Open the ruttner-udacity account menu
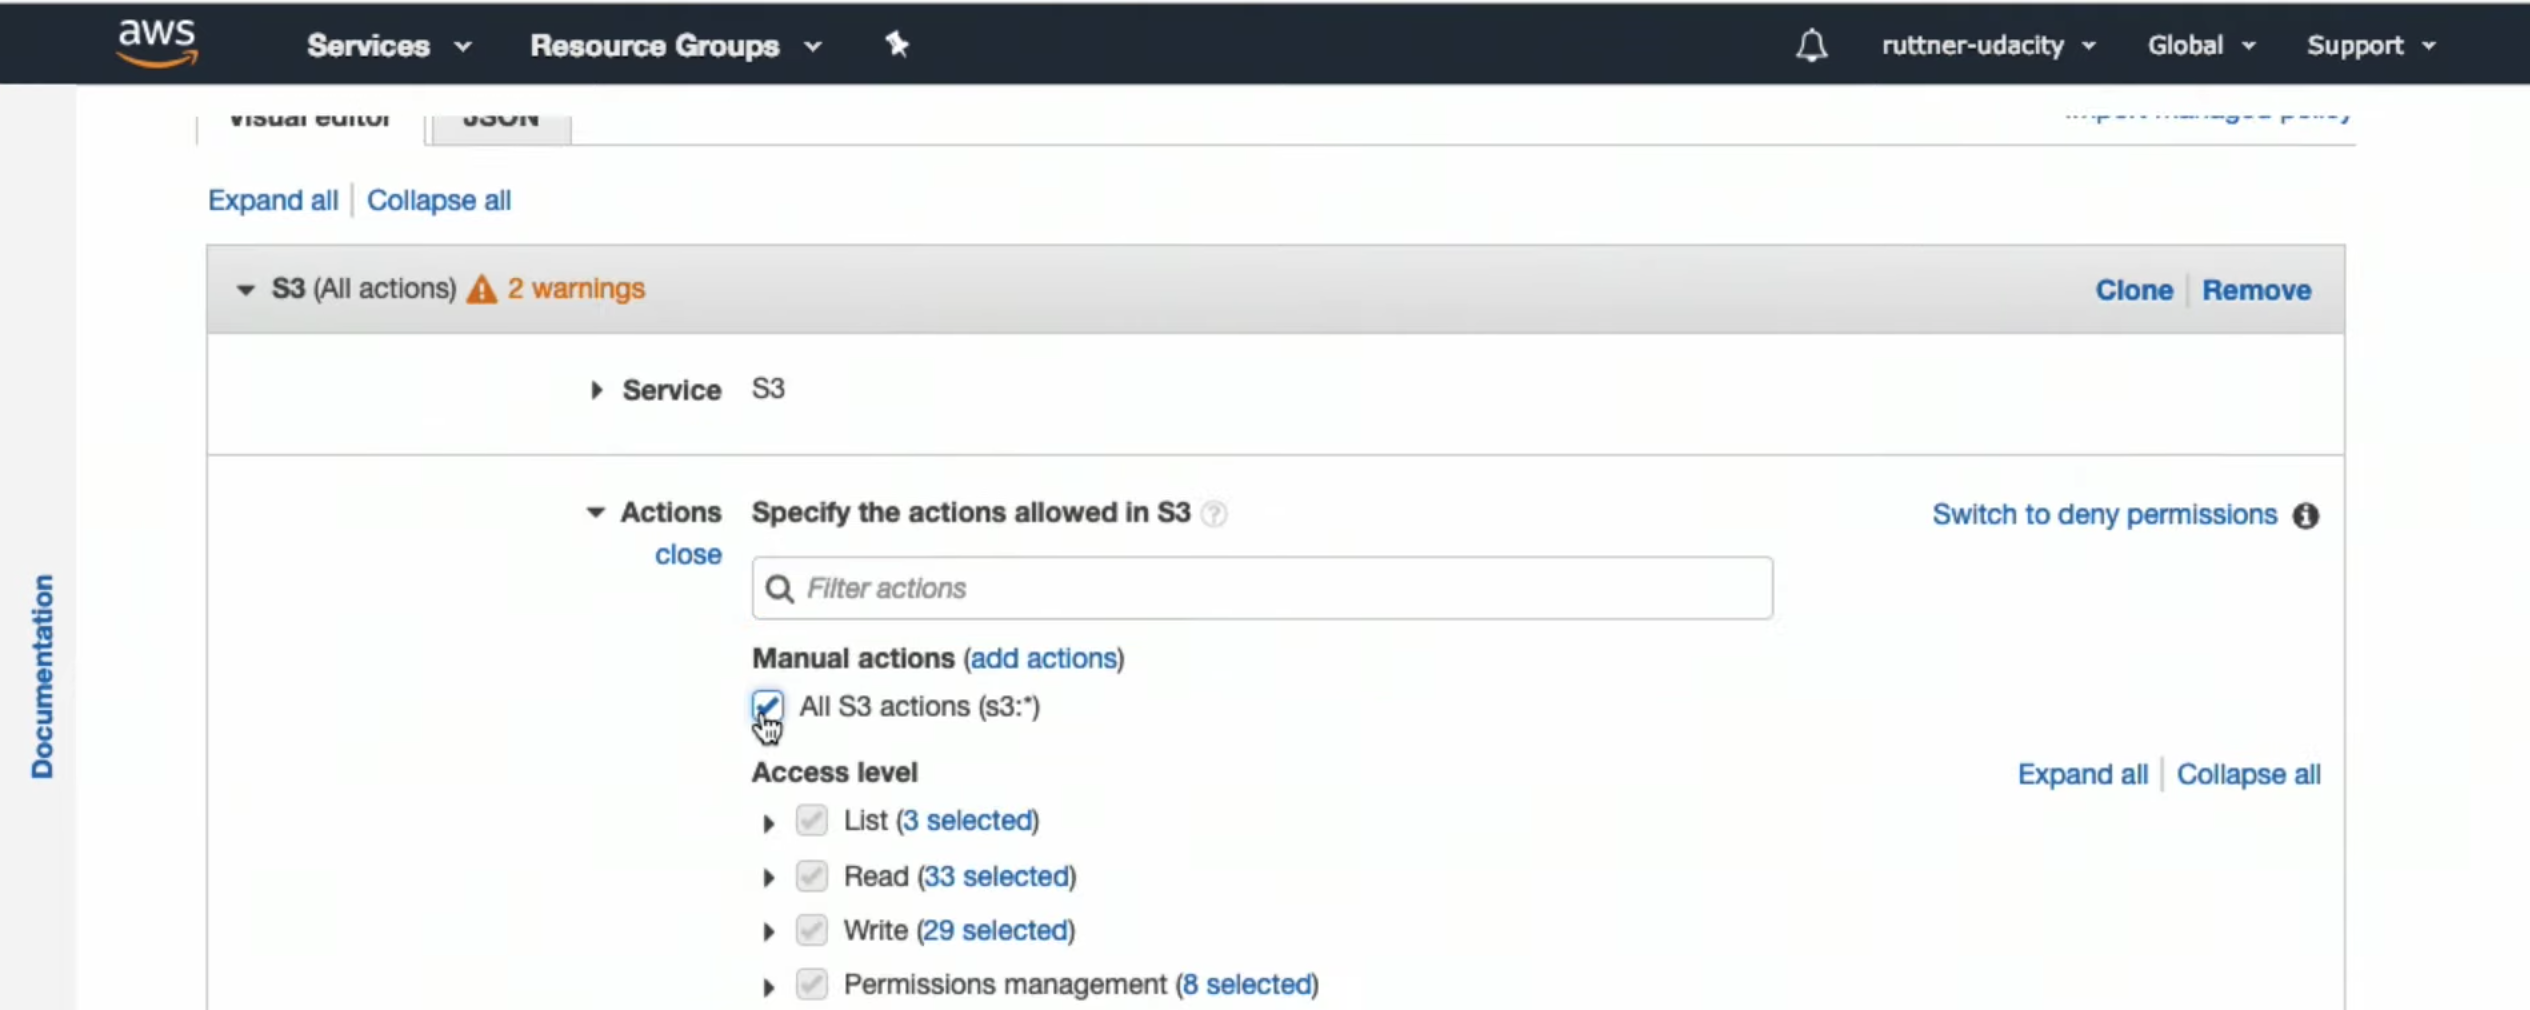2530x1010 pixels. click(1988, 45)
